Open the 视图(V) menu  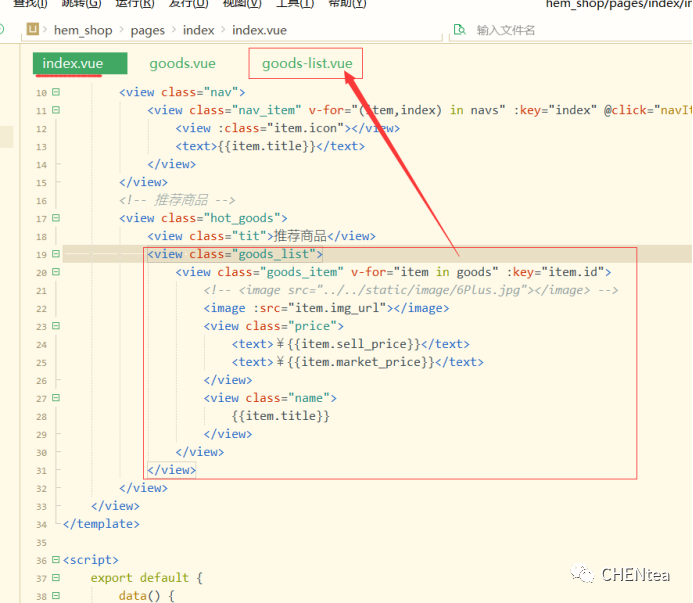click(x=240, y=4)
